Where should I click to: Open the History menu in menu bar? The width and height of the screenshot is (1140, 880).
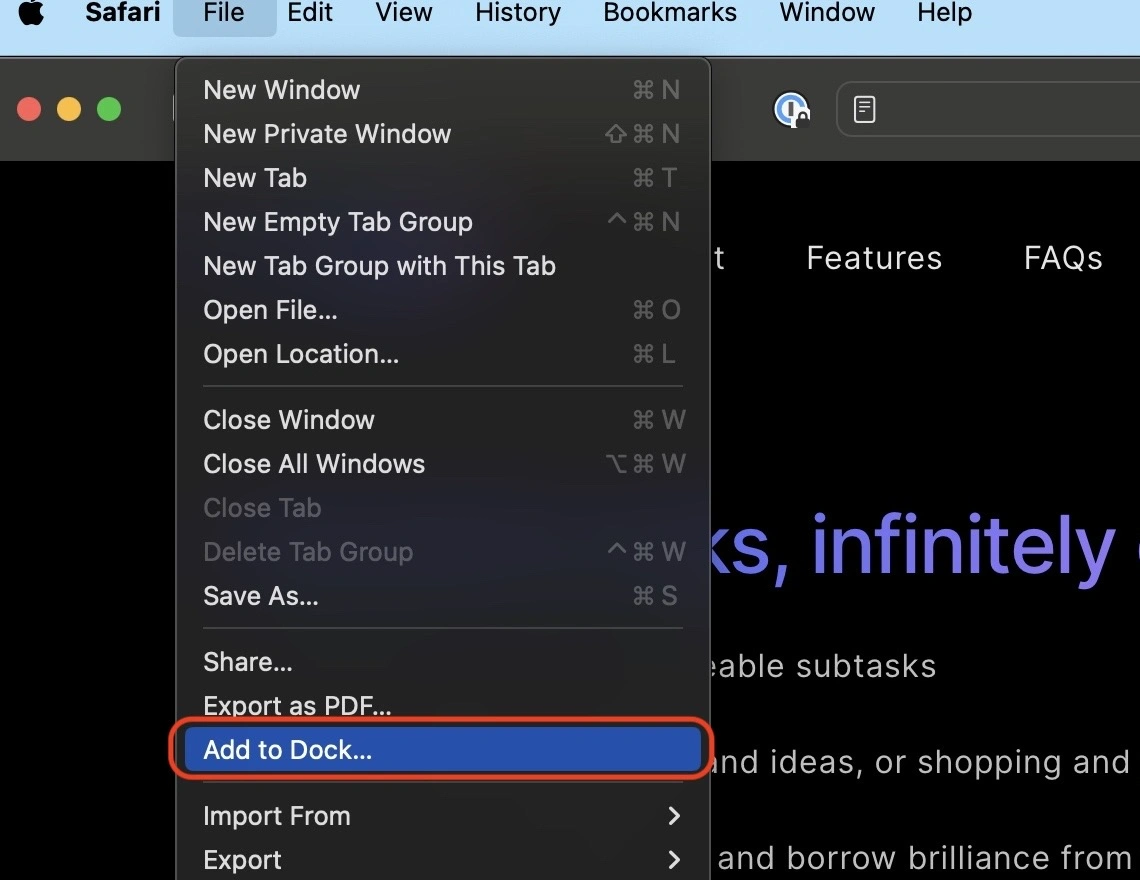pyautogui.click(x=517, y=14)
